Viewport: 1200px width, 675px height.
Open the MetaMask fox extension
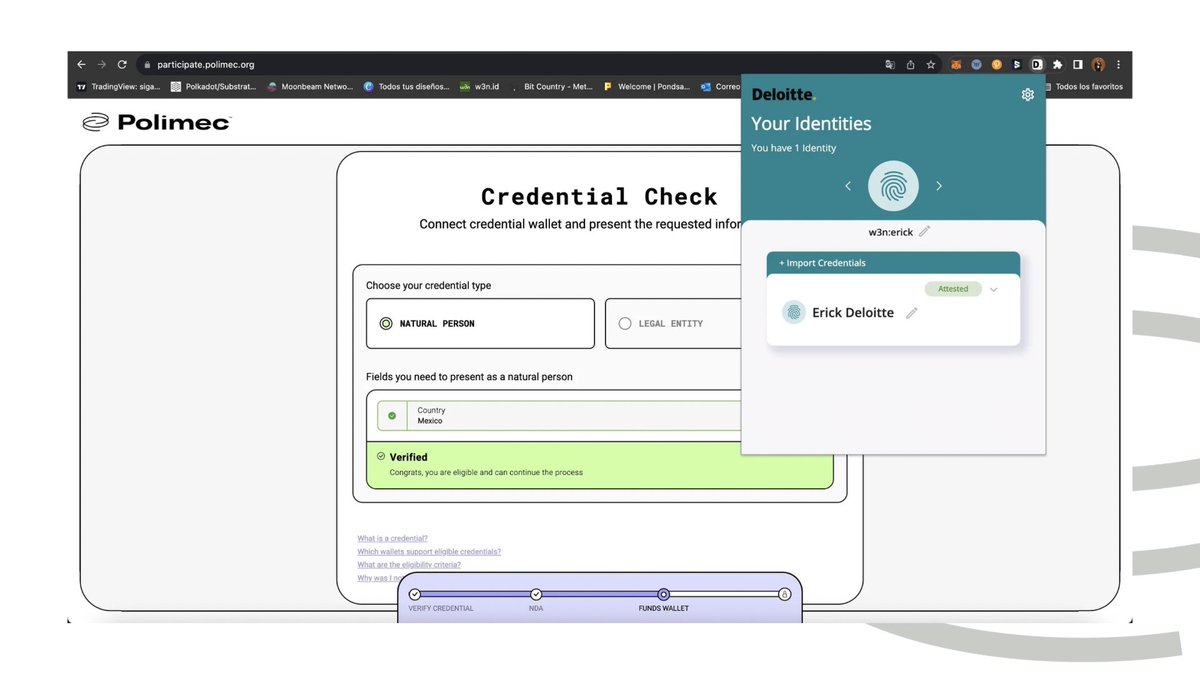coord(956,64)
